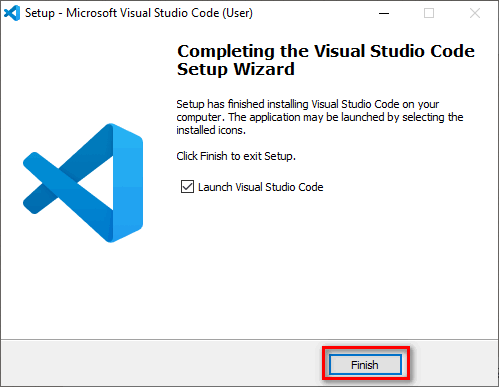The height and width of the screenshot is (387, 499).
Task: Uncheck the Launch Visual Studio Code checkbox
Action: [187, 187]
